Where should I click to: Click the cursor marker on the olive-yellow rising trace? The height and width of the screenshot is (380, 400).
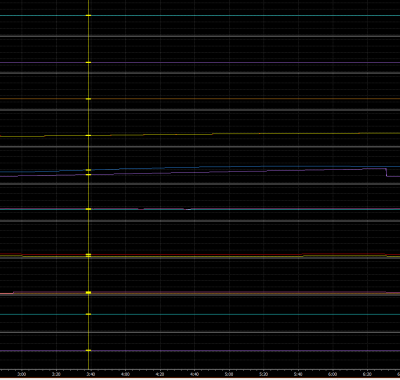click(88, 135)
